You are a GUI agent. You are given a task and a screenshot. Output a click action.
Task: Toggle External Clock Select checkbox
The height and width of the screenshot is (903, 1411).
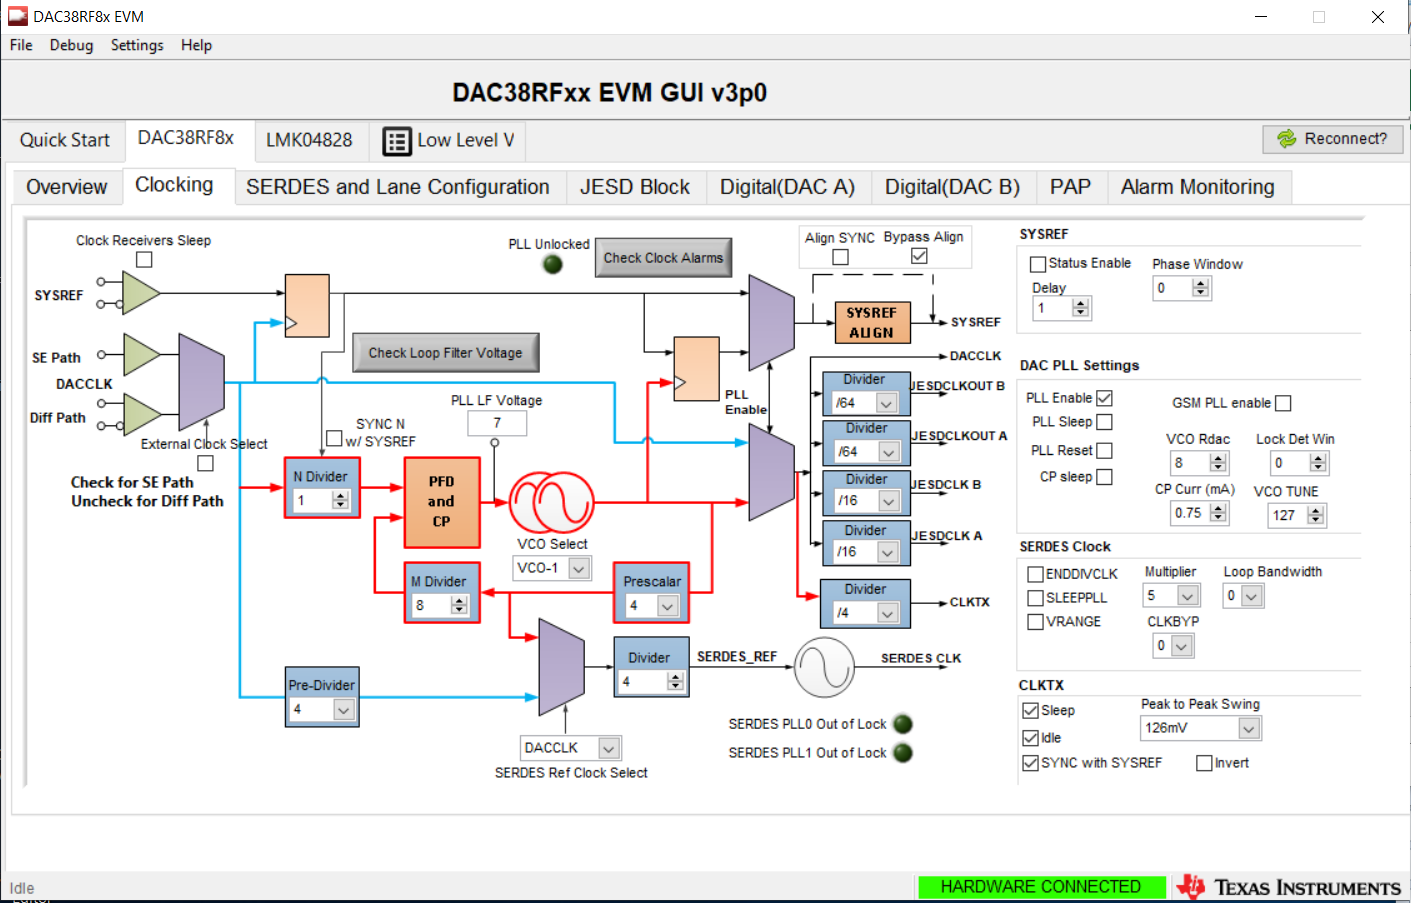(x=205, y=463)
